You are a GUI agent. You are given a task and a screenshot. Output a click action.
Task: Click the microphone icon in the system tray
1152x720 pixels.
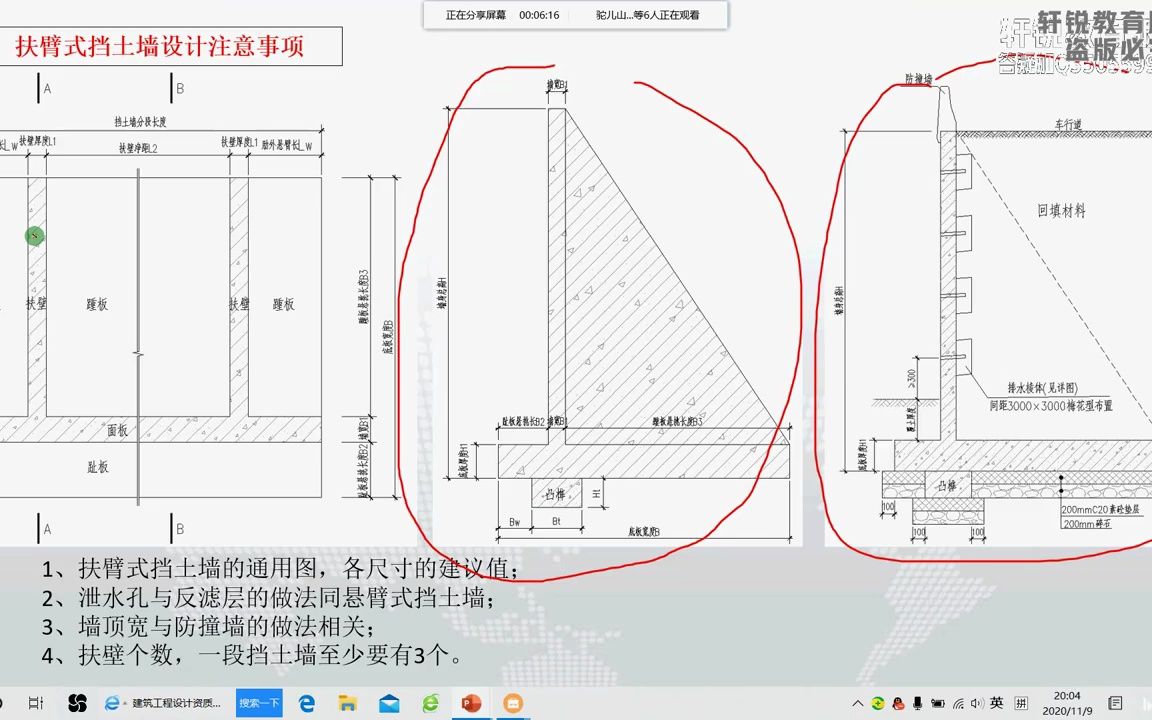click(917, 705)
